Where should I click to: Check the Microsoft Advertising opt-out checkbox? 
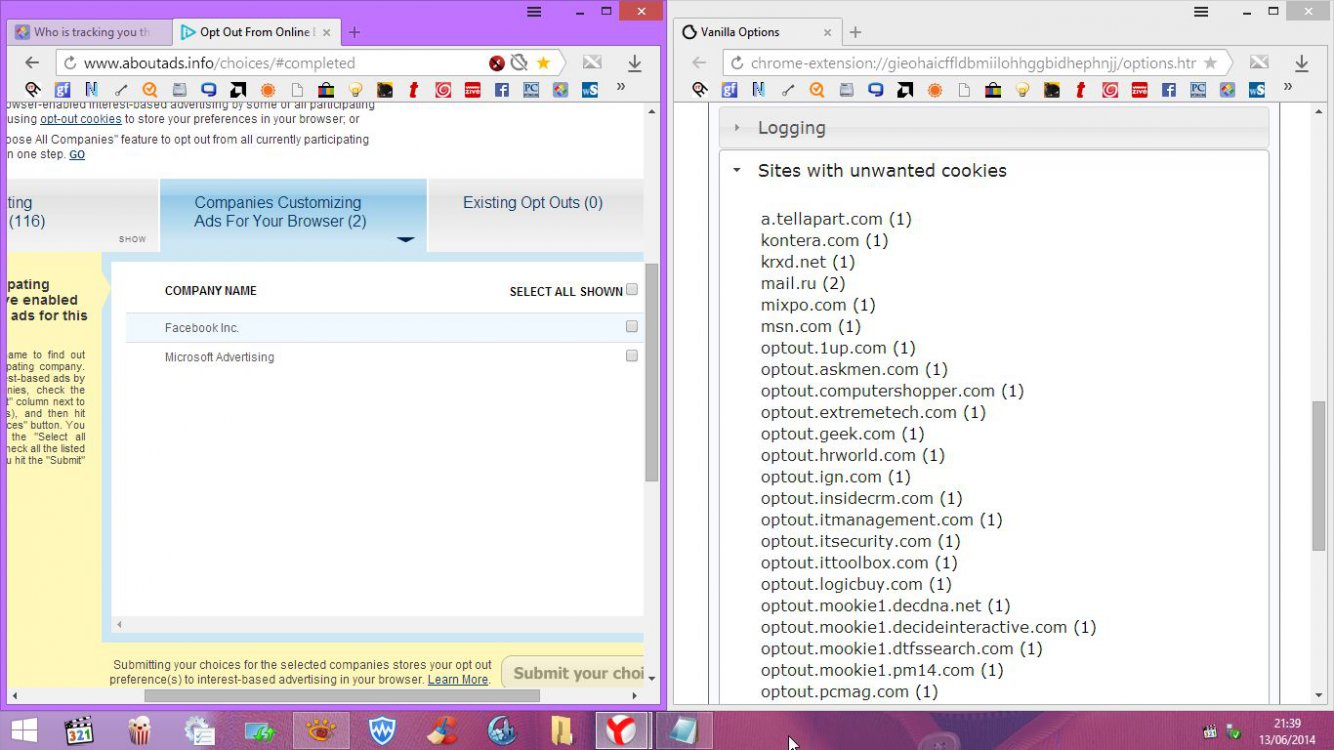[632, 355]
